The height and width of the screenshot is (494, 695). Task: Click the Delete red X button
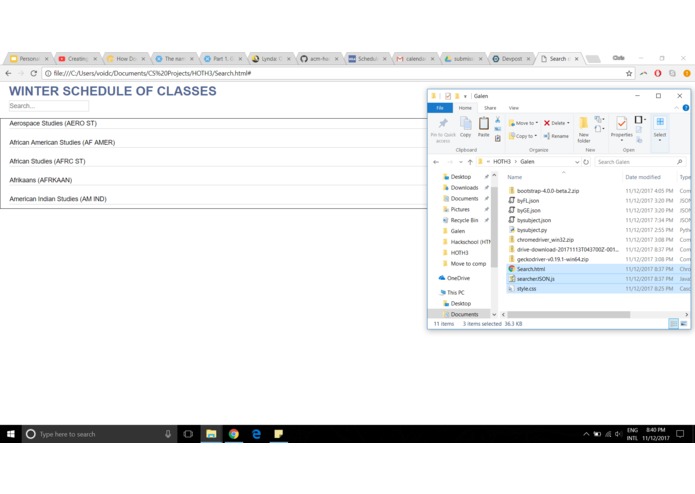(x=556, y=123)
